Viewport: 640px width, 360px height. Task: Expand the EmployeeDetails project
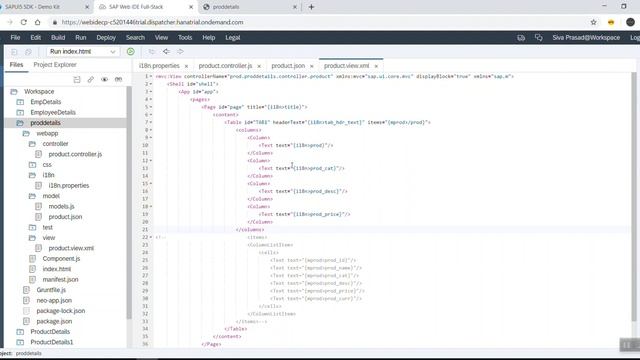click(20, 113)
